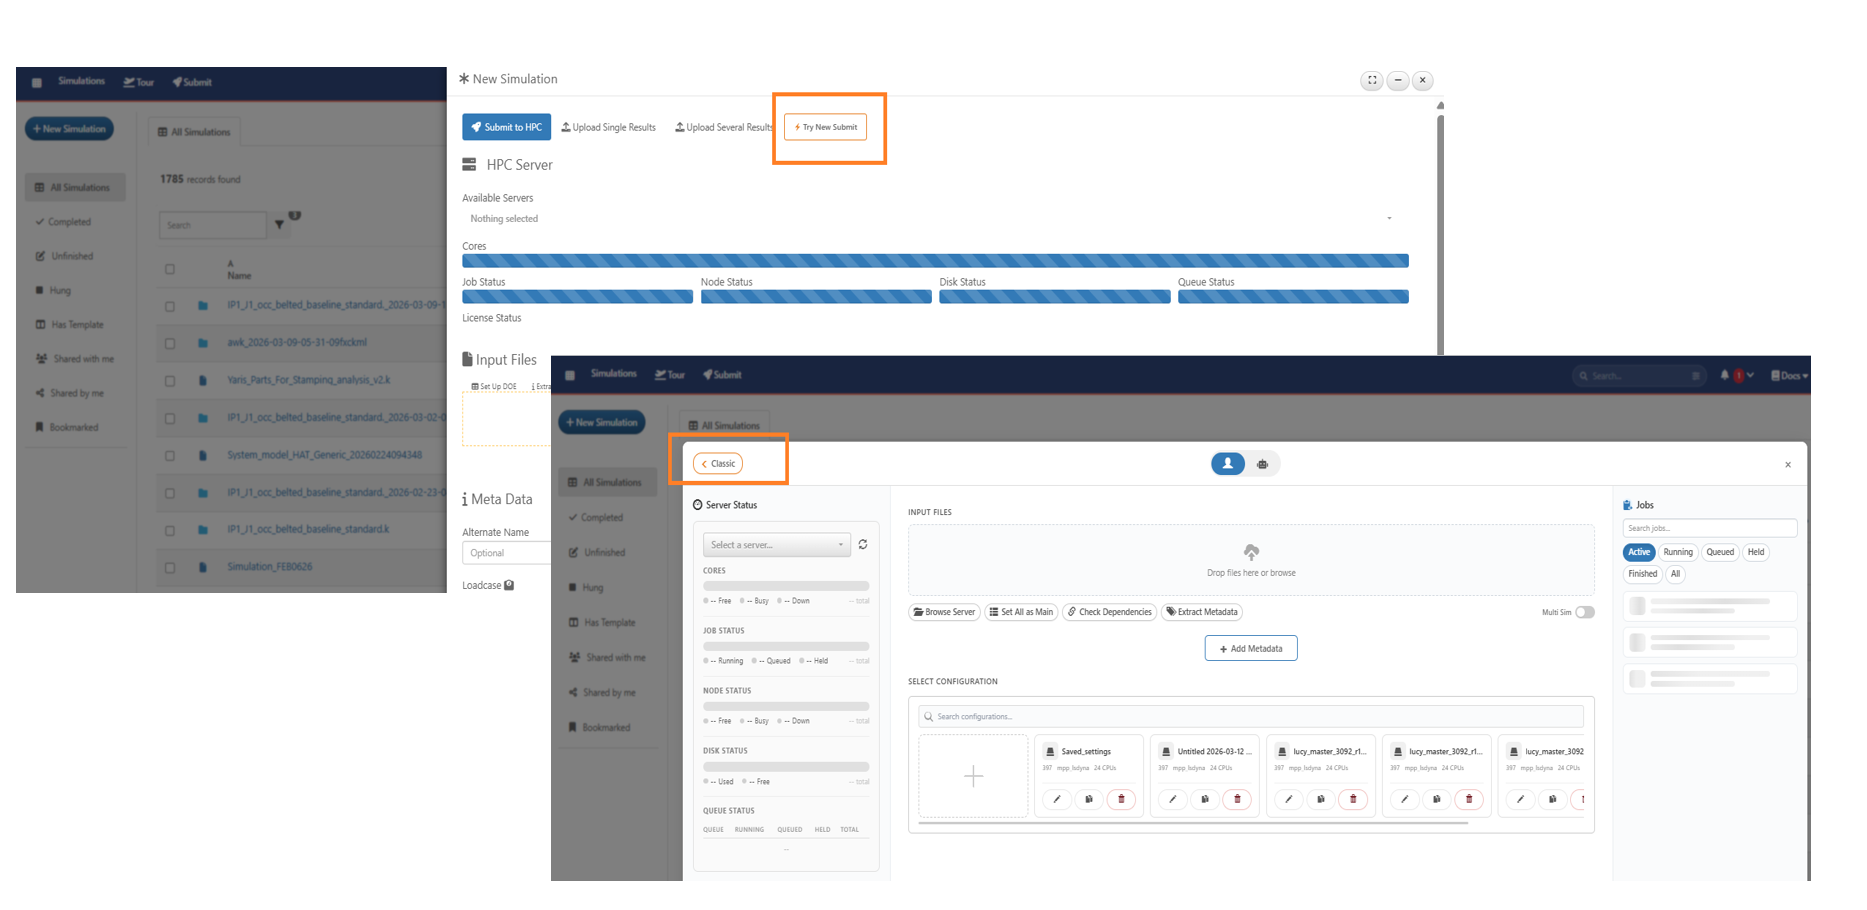The image size is (1867, 910).
Task: Expand the Available Servers dropdown
Action: point(930,219)
